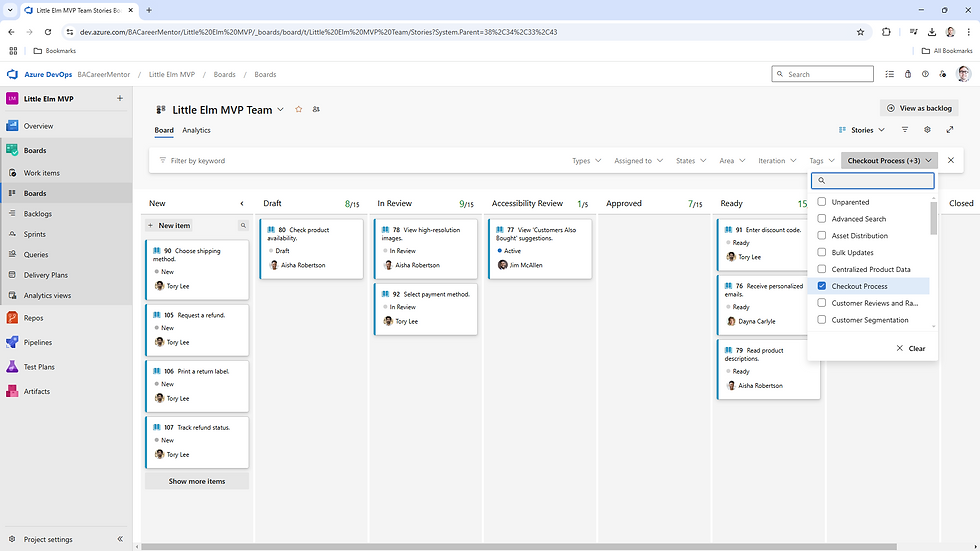Click Show more items in the New column

click(x=197, y=481)
